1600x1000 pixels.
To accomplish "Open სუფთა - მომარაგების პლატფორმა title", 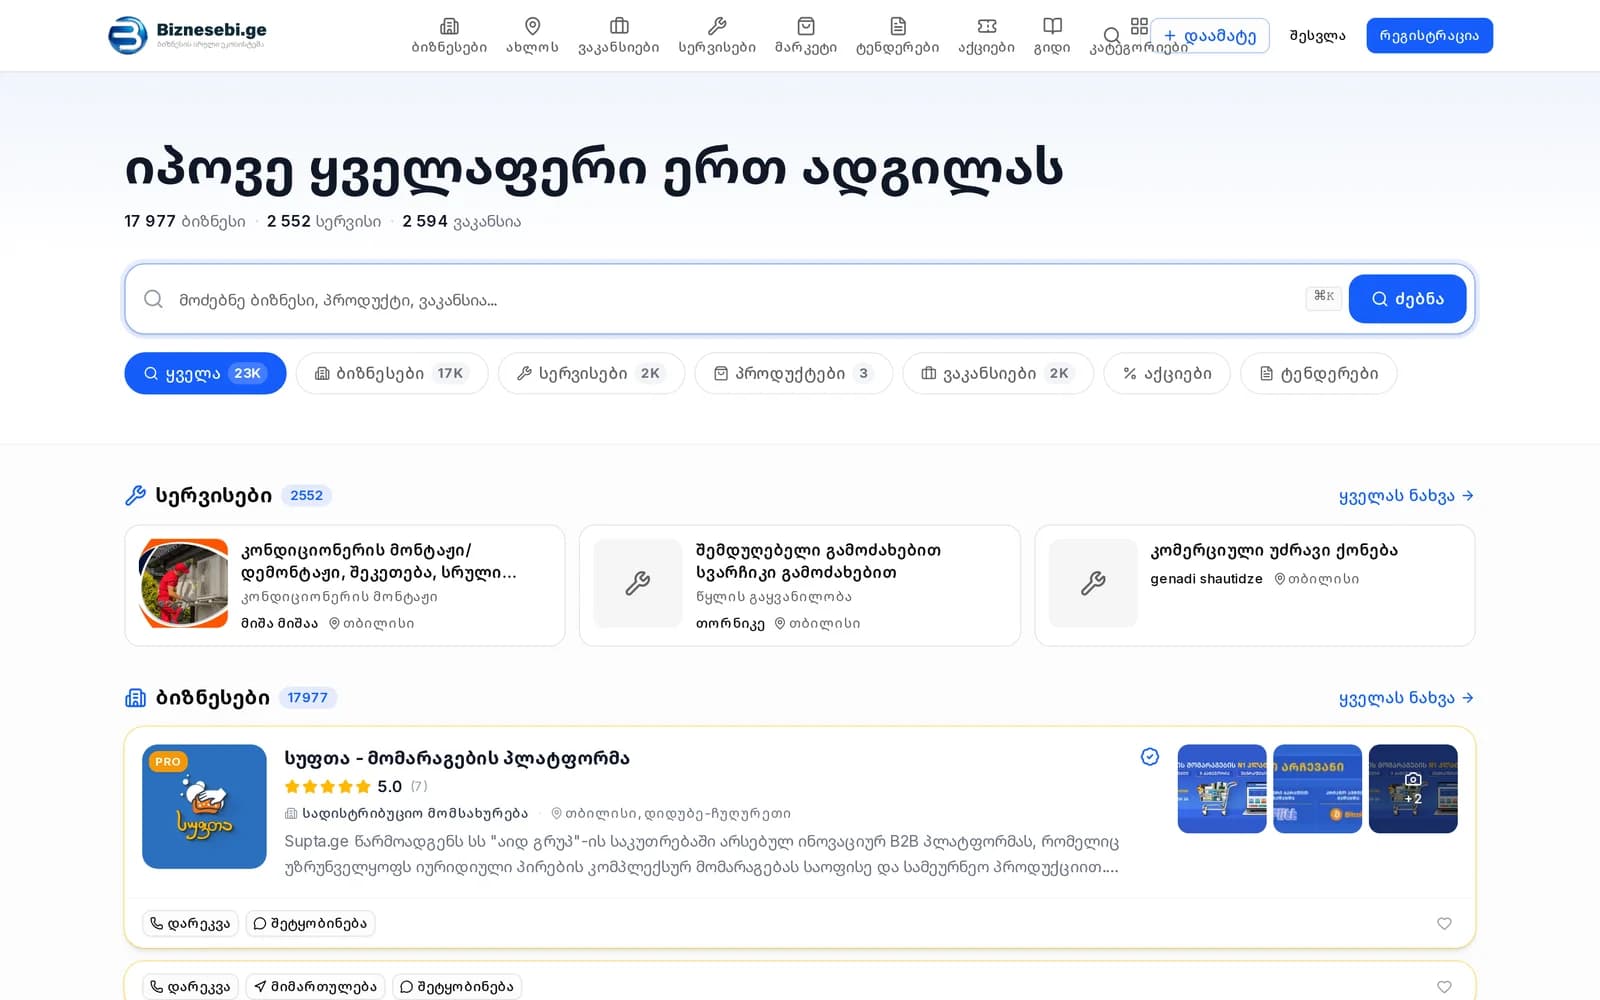I will click(457, 758).
